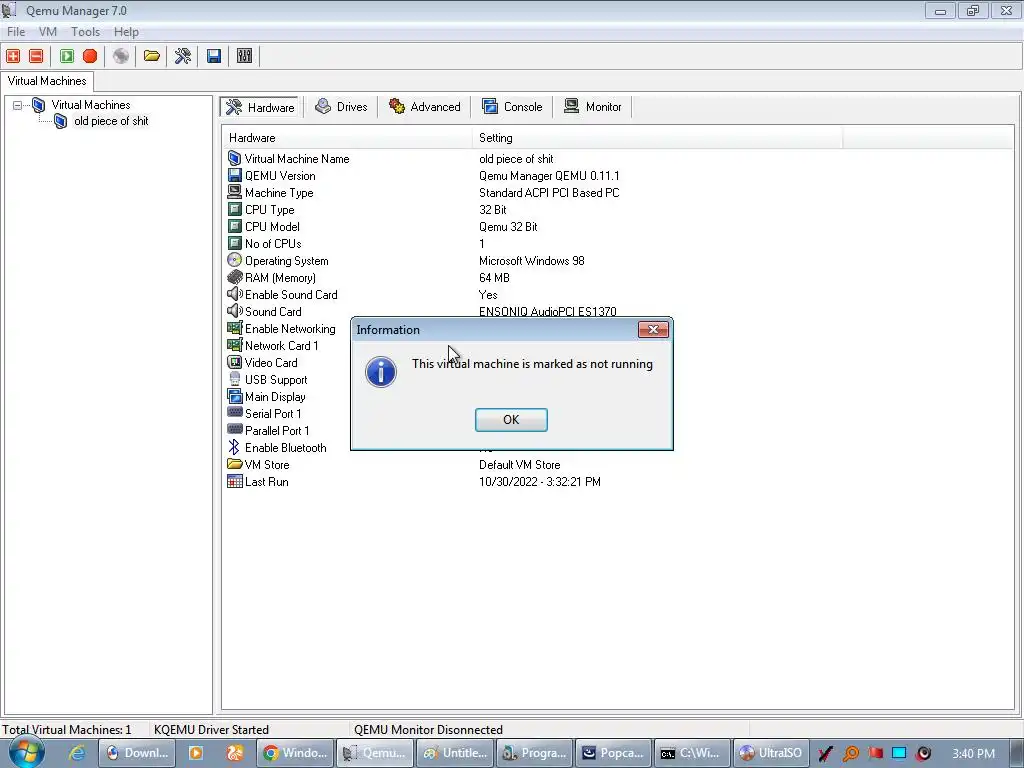Select the 'Standard ACPI PCI Based PC' value
1024x768 pixels.
549,193
